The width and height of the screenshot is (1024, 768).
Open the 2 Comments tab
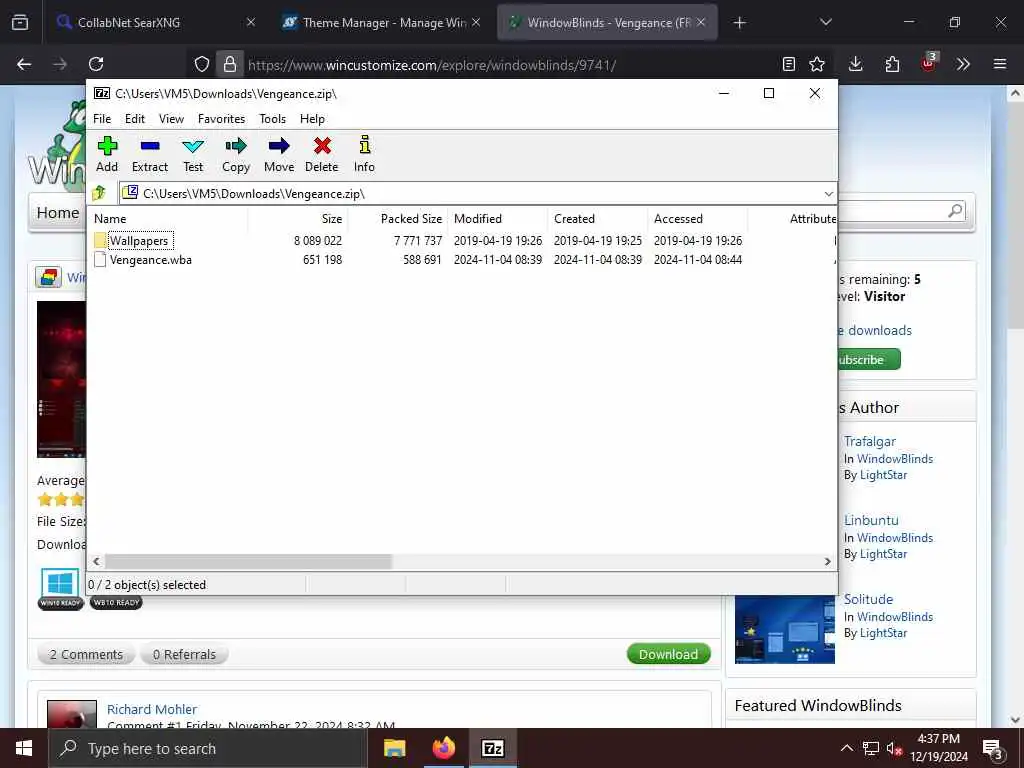click(86, 654)
